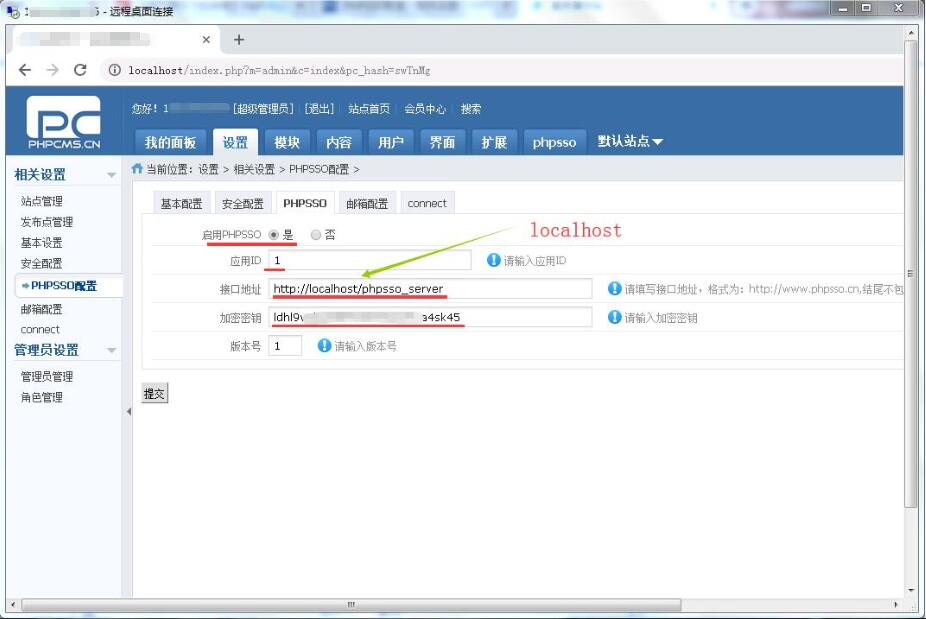Open 安全配置 in the sidebar

(x=41, y=263)
